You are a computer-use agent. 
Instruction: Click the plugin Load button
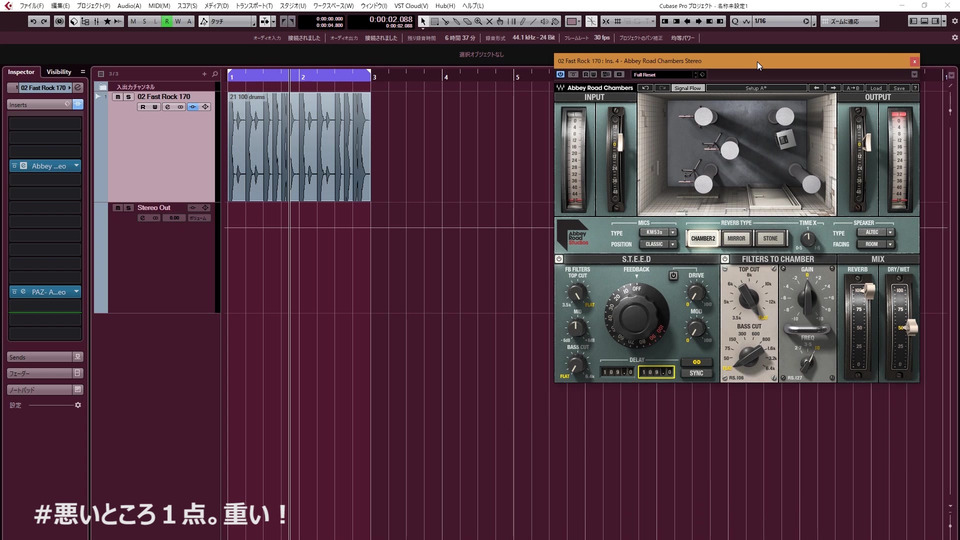click(x=876, y=88)
